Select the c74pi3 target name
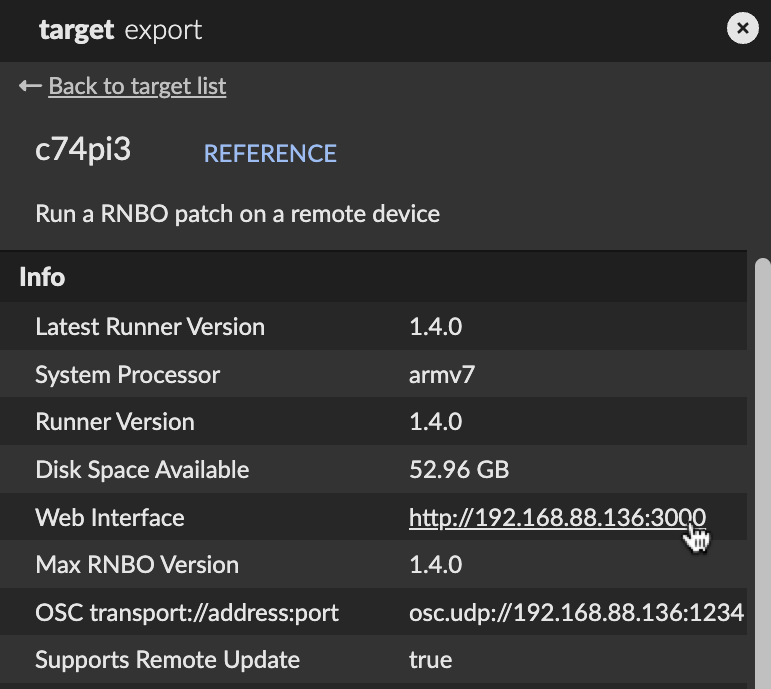The width and height of the screenshot is (771, 689). coord(83,149)
